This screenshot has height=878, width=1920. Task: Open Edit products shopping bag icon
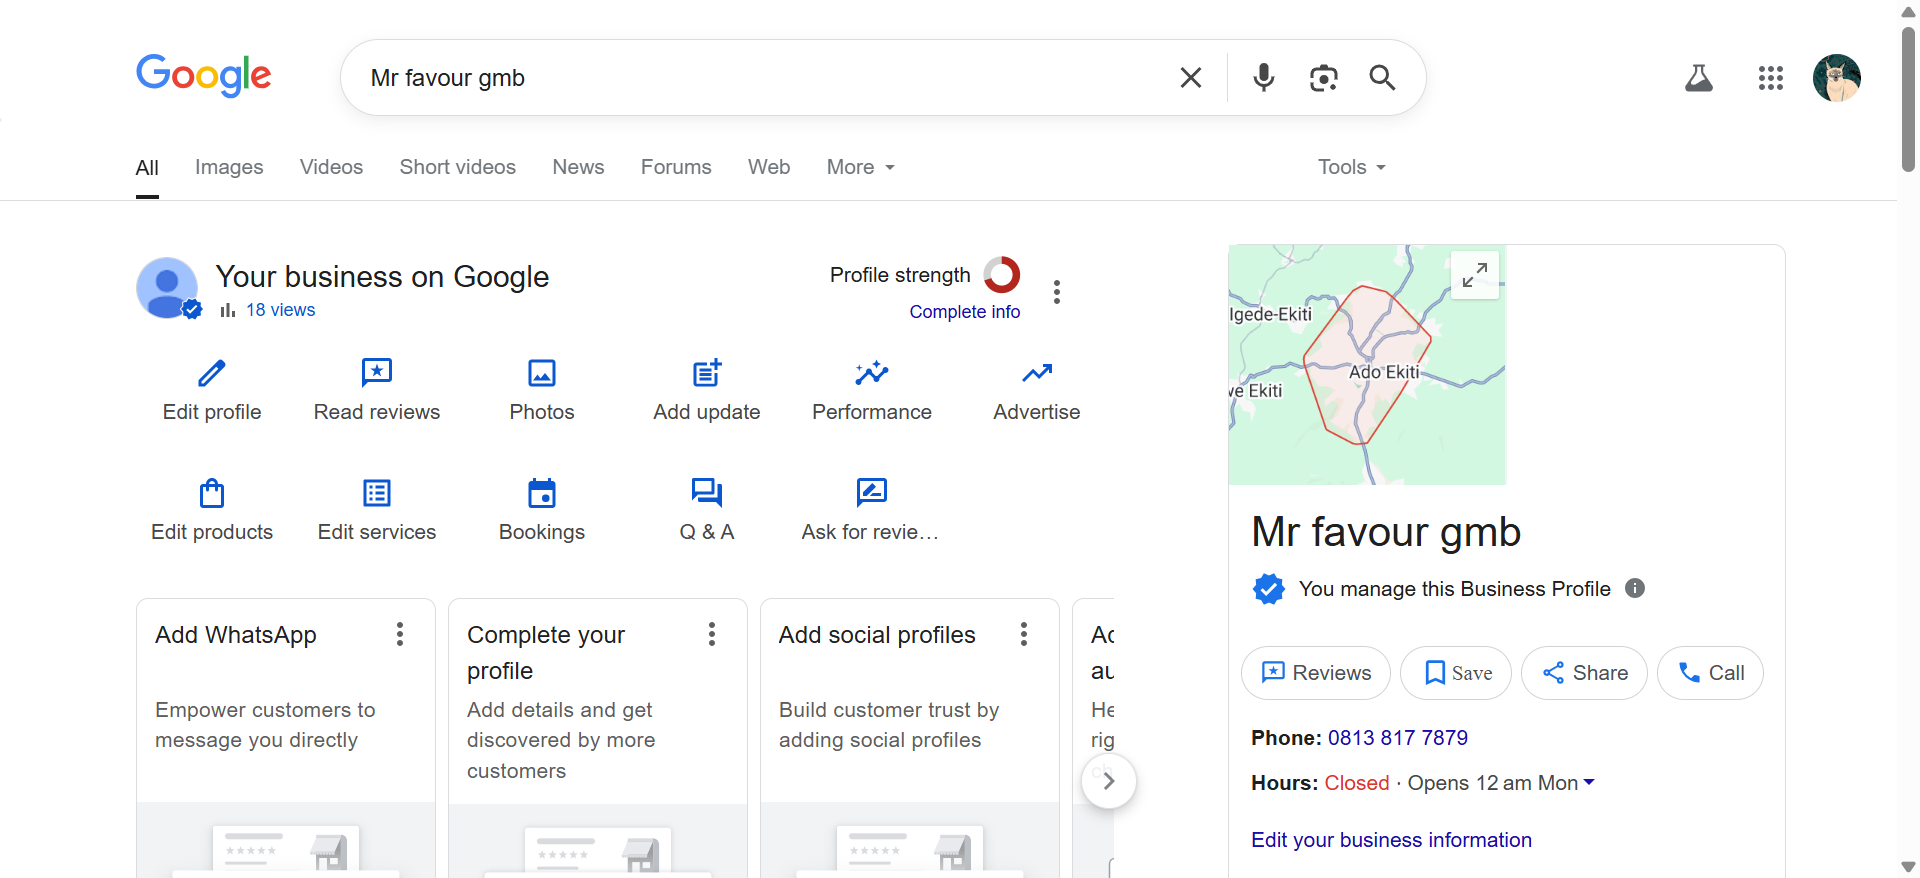[212, 494]
